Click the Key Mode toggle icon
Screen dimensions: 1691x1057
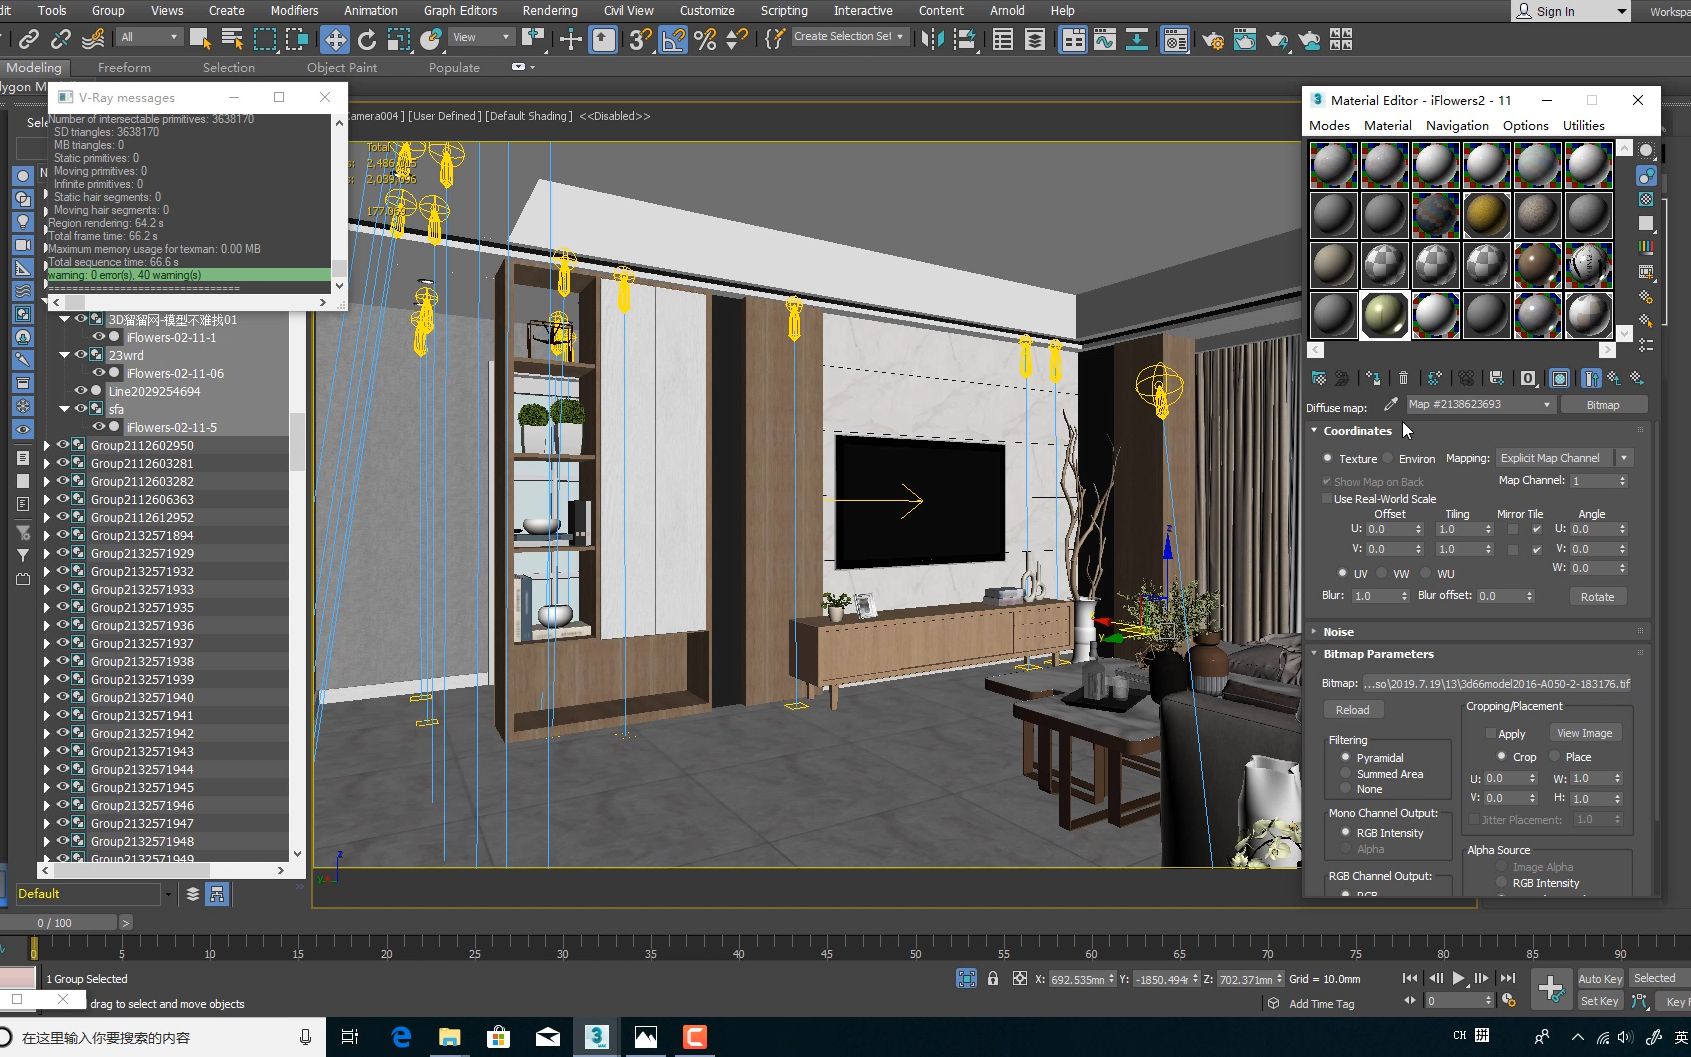click(x=1410, y=1000)
